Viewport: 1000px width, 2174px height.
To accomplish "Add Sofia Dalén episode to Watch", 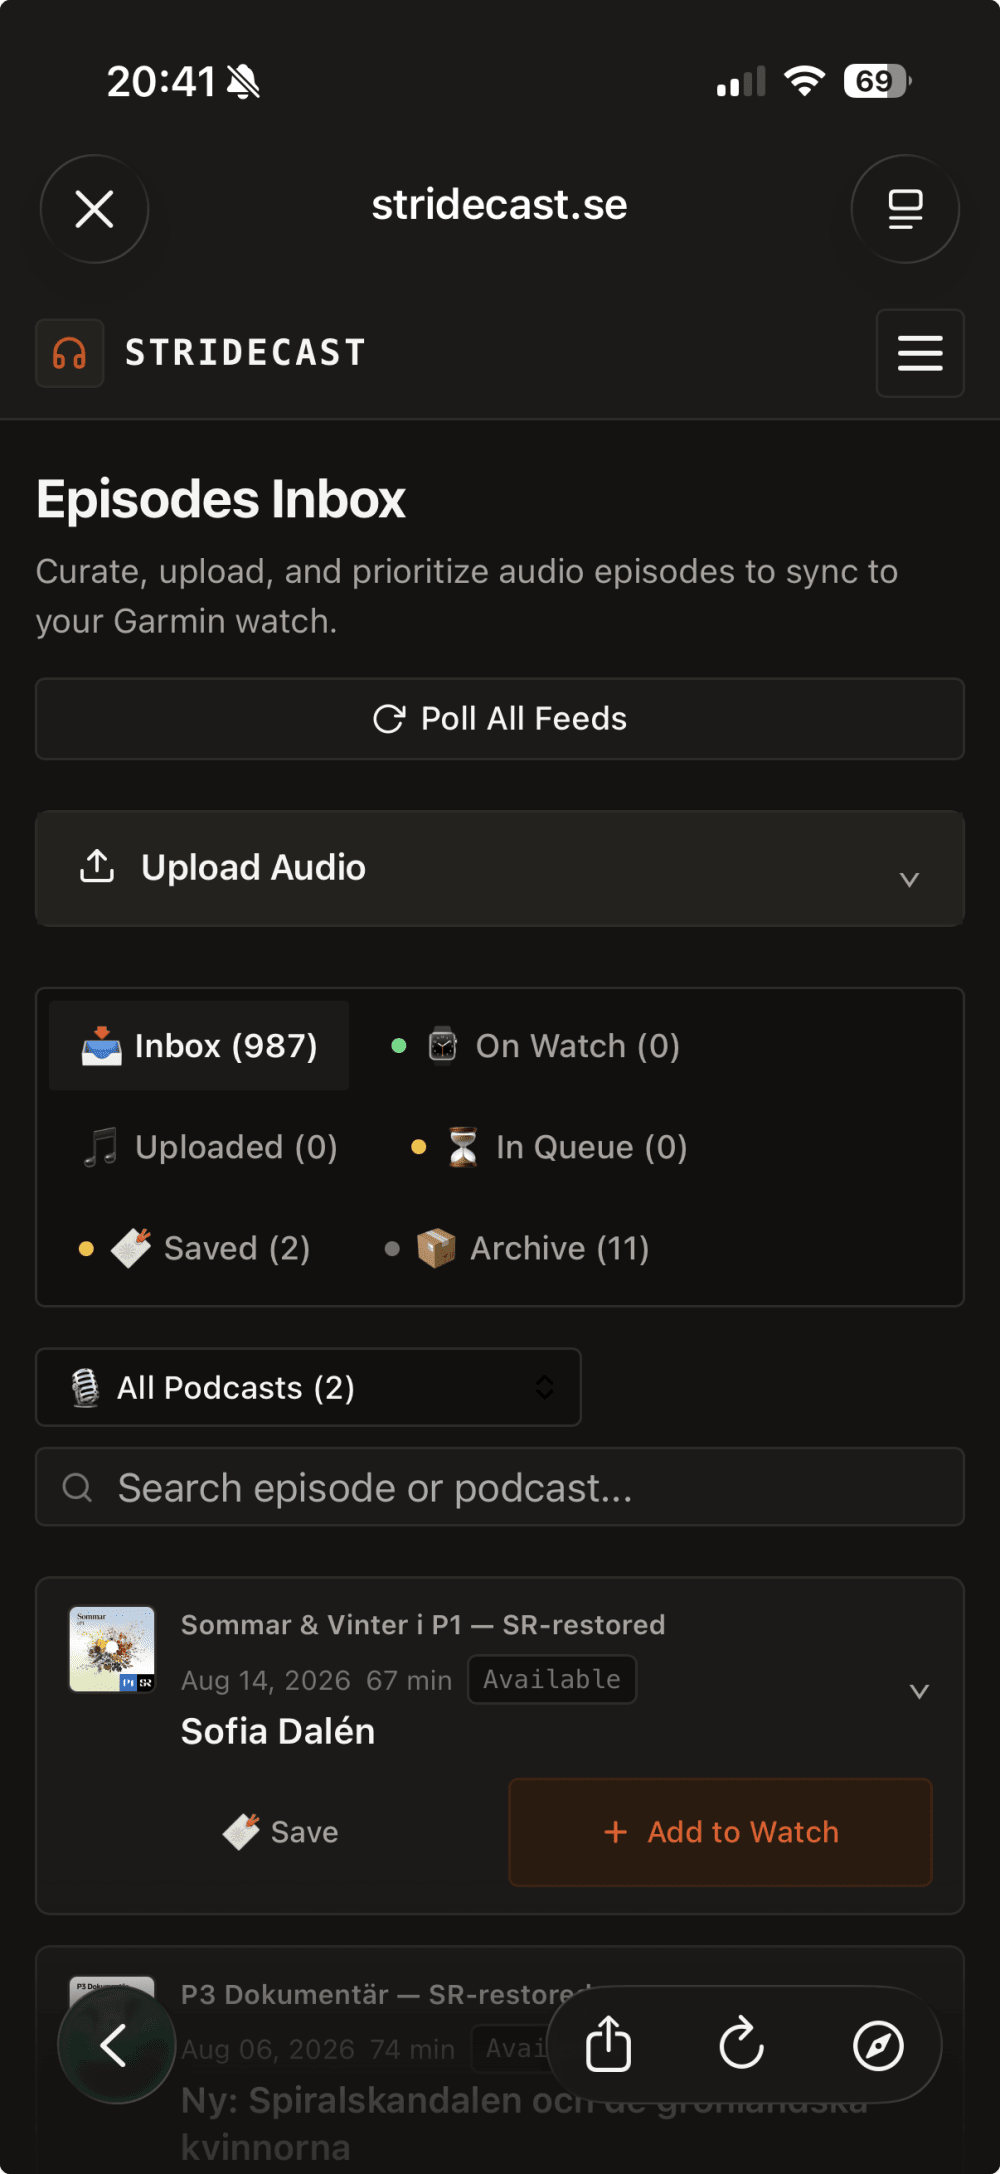I will pyautogui.click(x=721, y=1832).
